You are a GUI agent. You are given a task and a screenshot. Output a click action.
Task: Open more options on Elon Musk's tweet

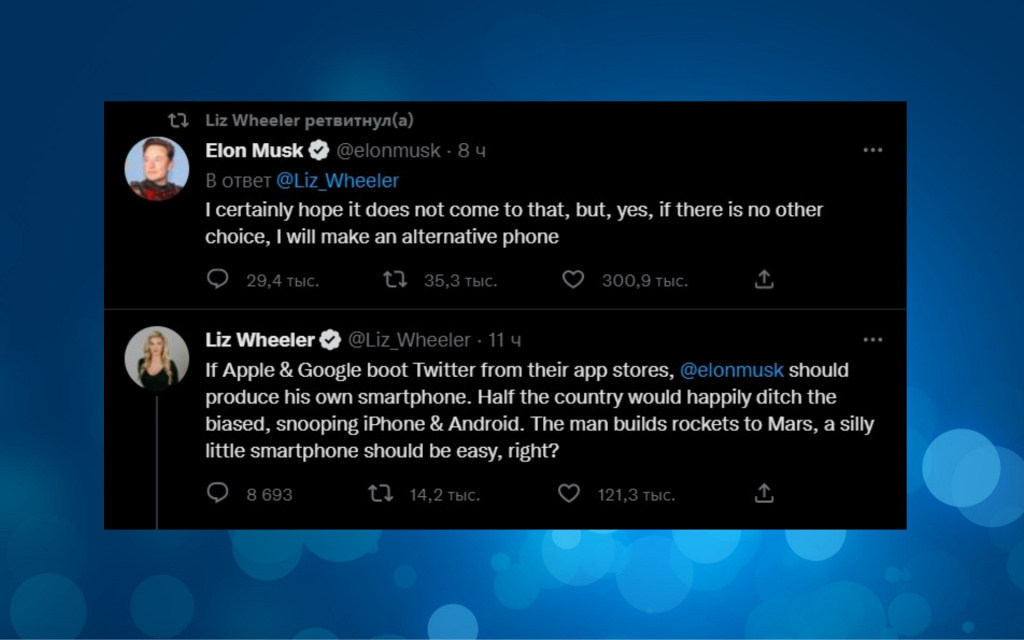(x=873, y=150)
